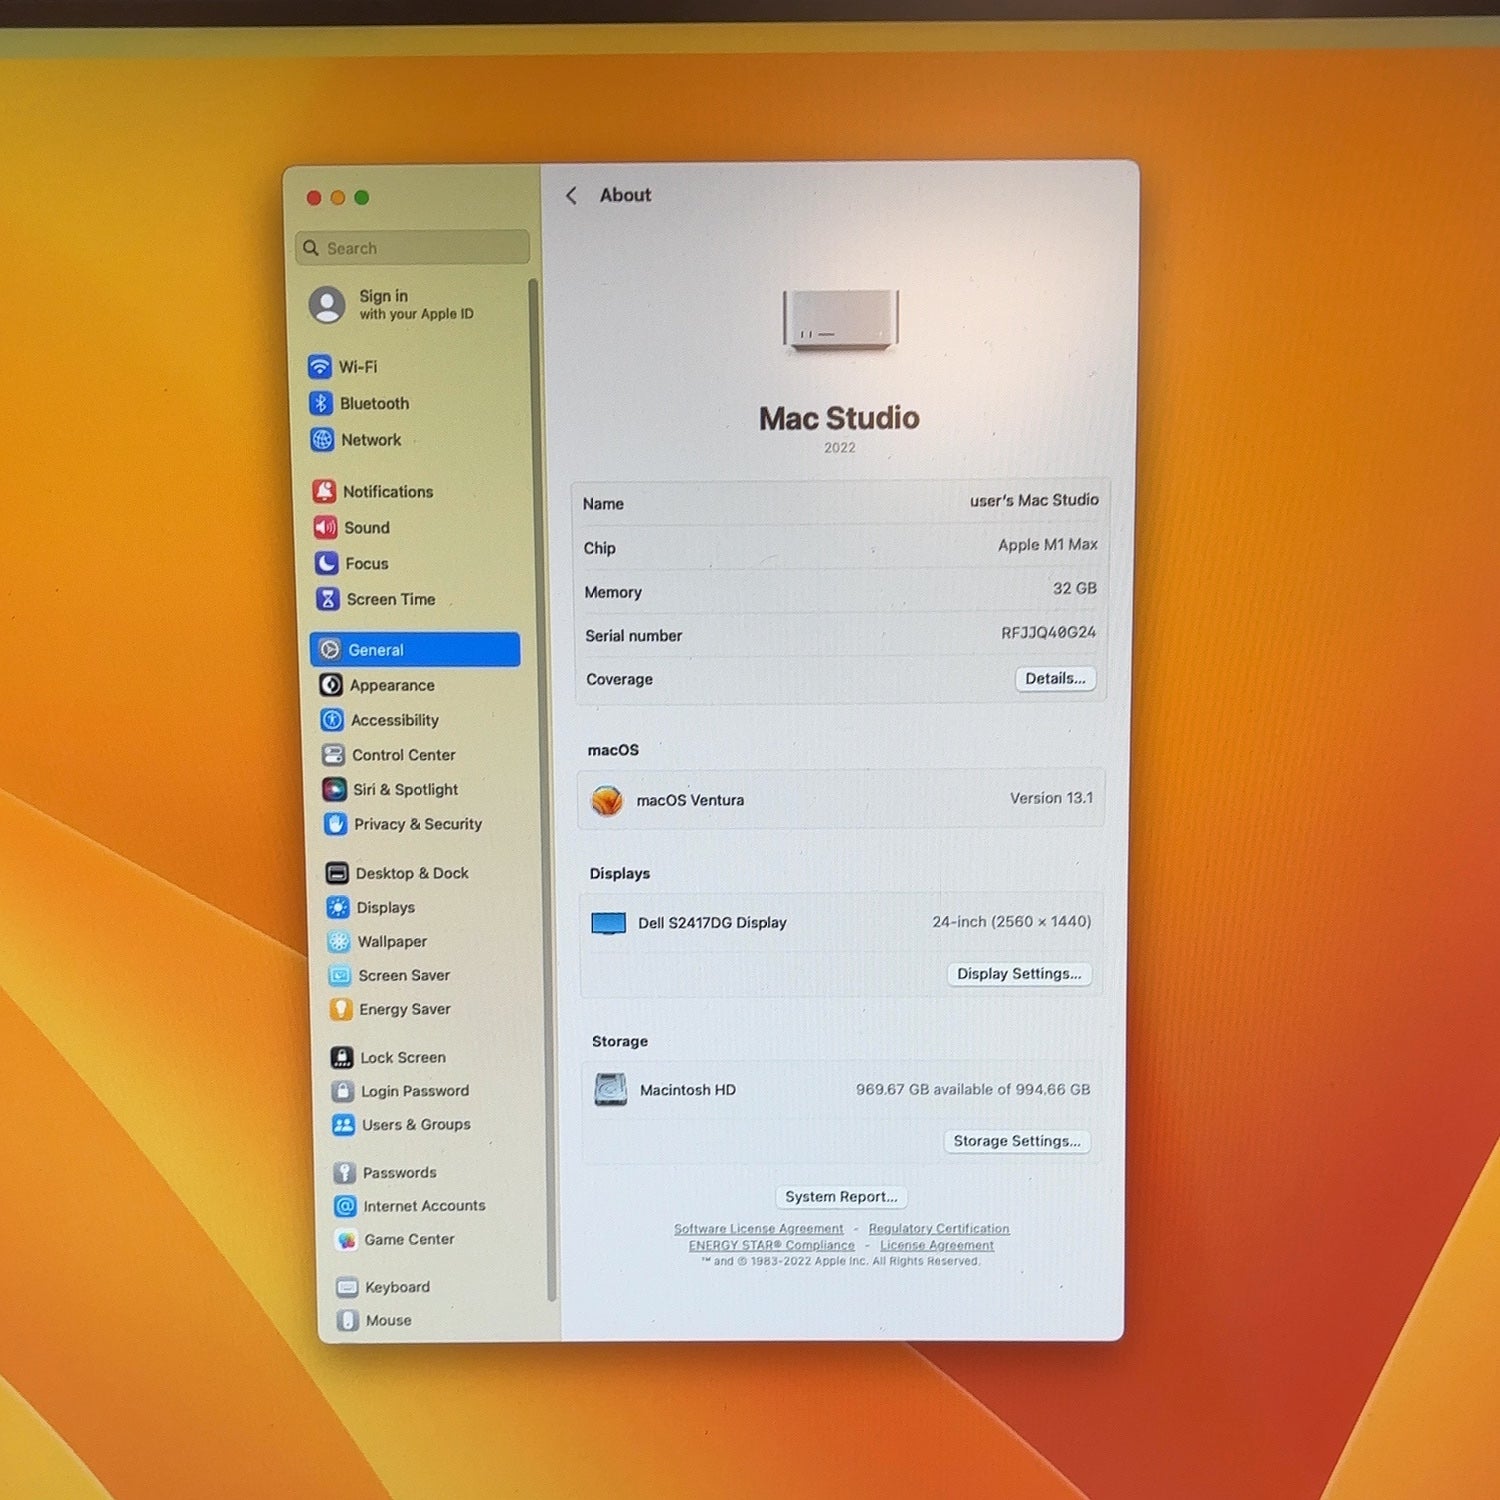Select the Sound speaker icon
1500x1500 pixels.
click(x=325, y=527)
